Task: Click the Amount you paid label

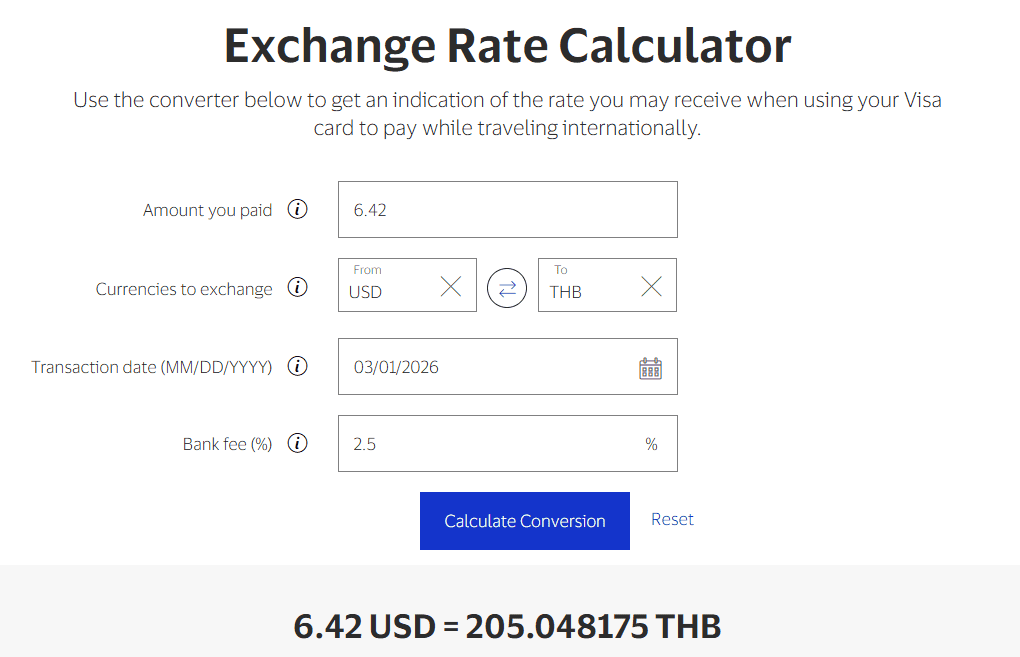Action: (x=207, y=210)
